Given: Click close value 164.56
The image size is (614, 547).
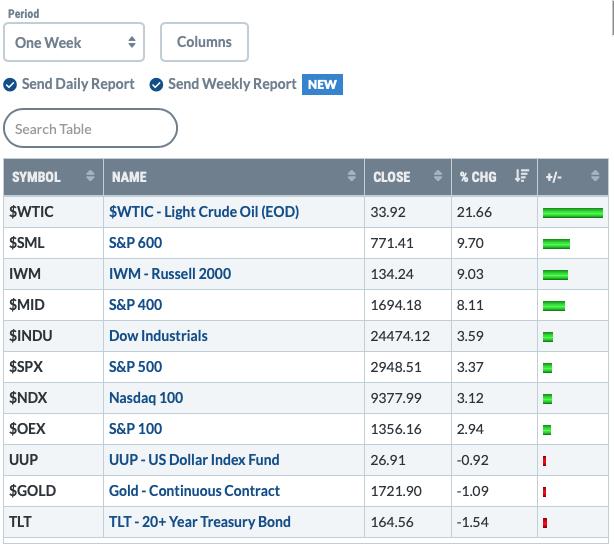Looking at the screenshot, I should (x=392, y=522).
